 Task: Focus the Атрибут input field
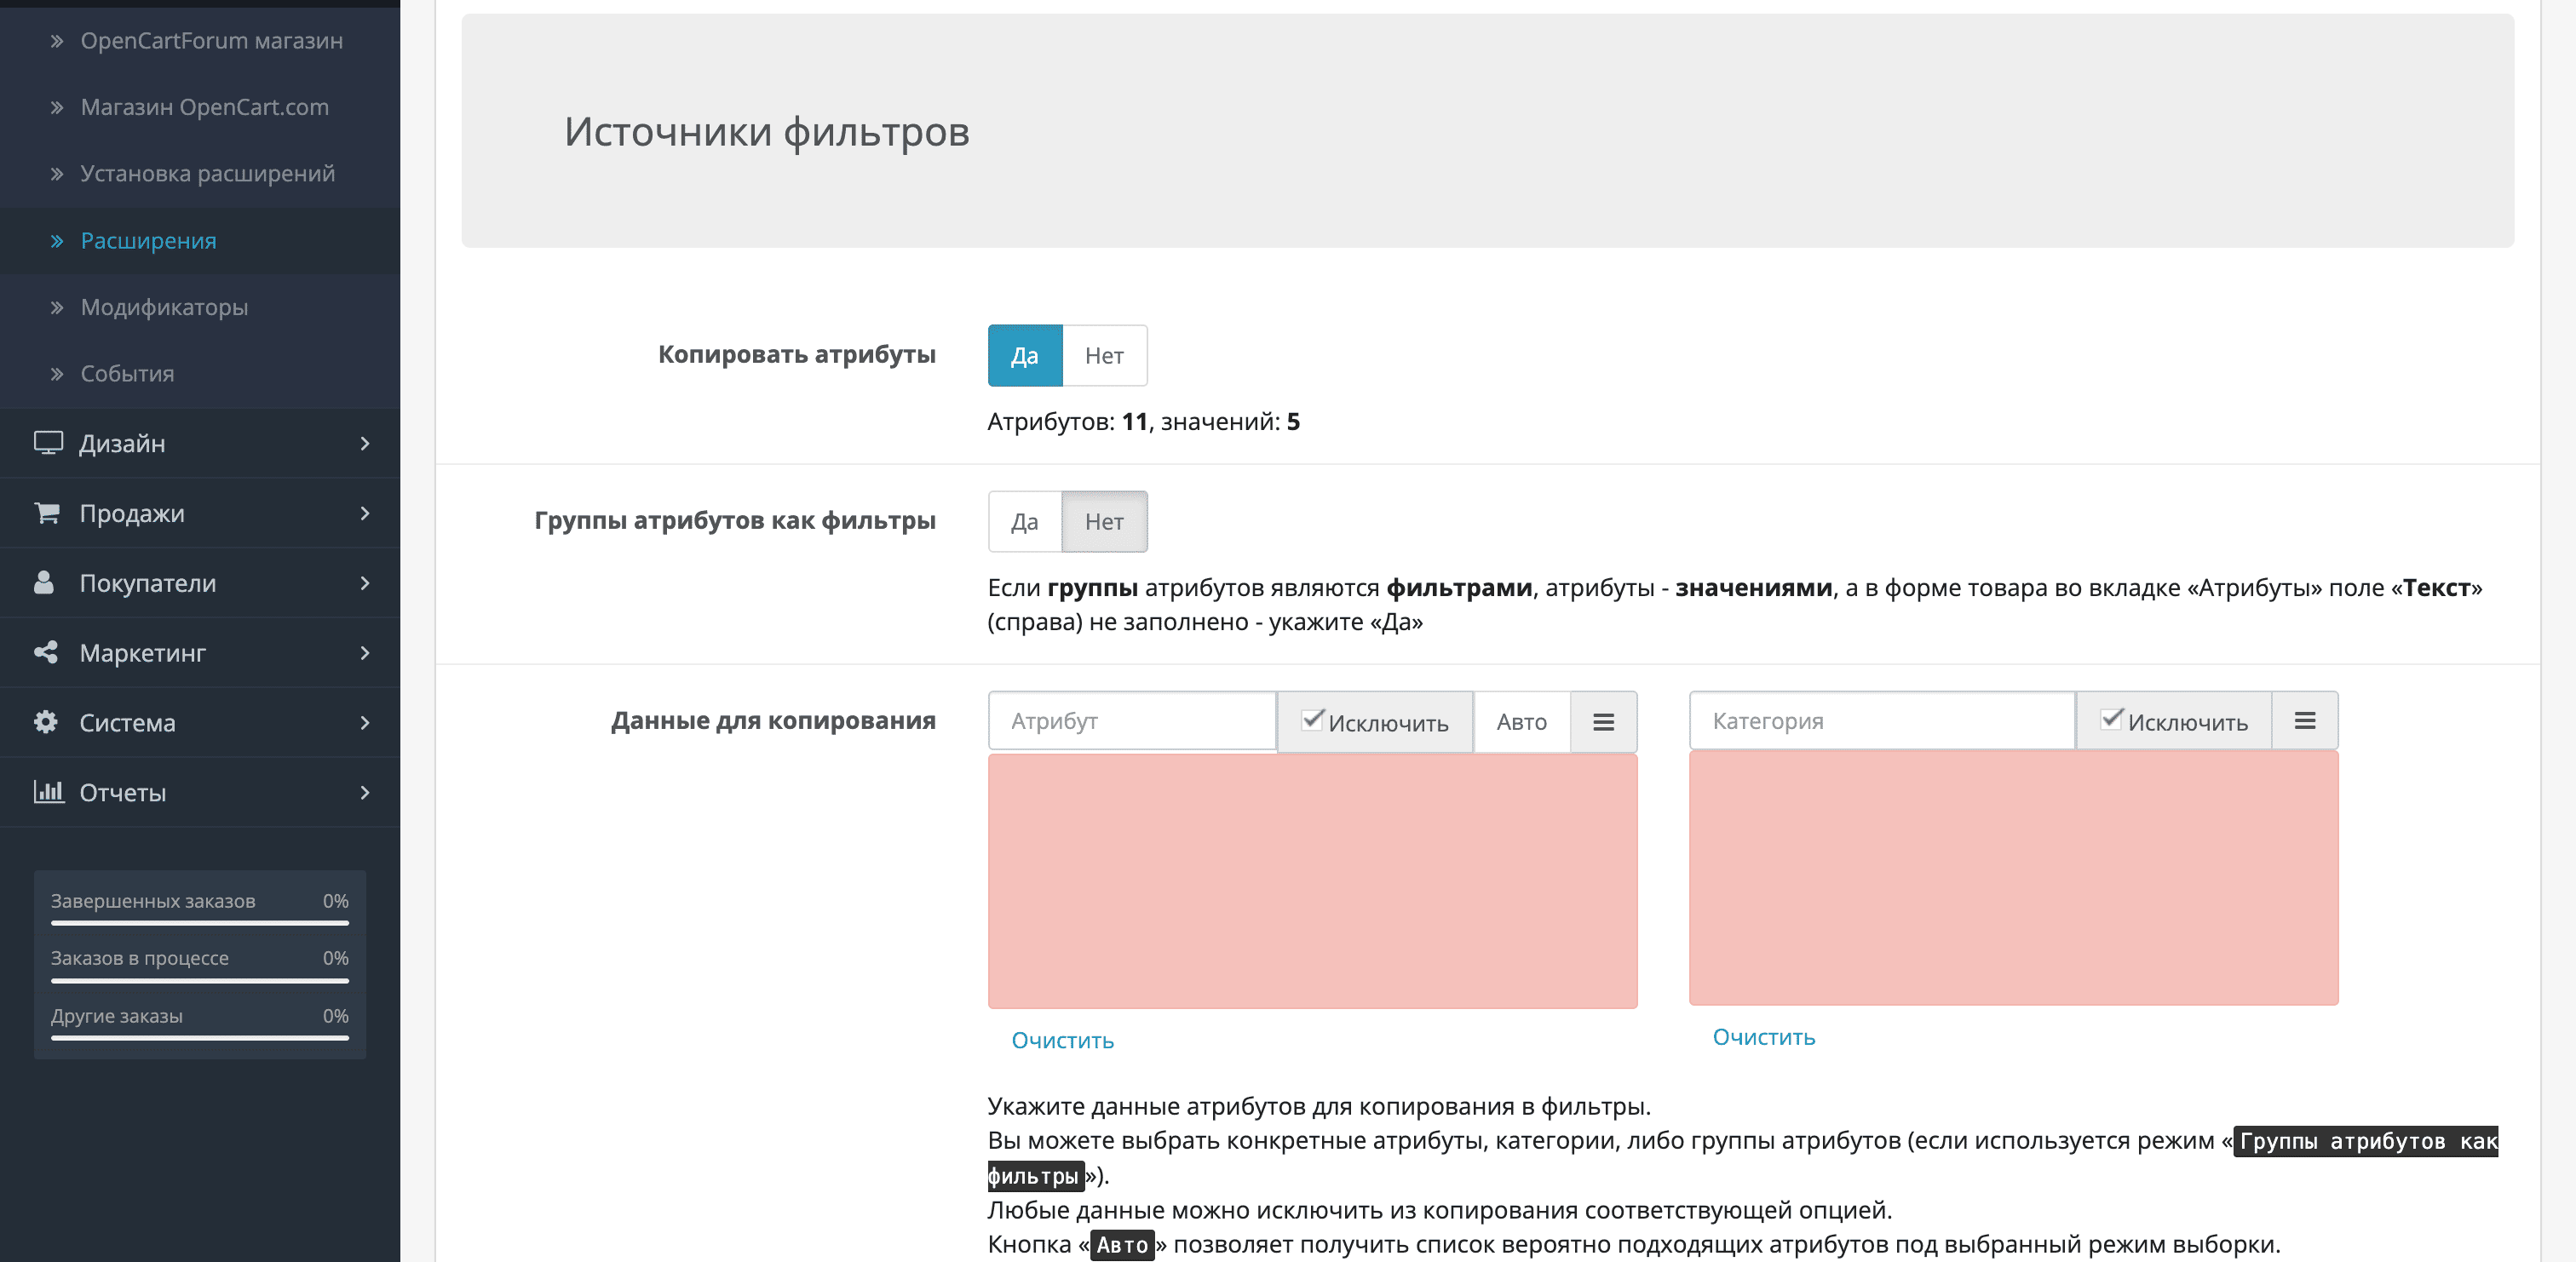click(1132, 721)
